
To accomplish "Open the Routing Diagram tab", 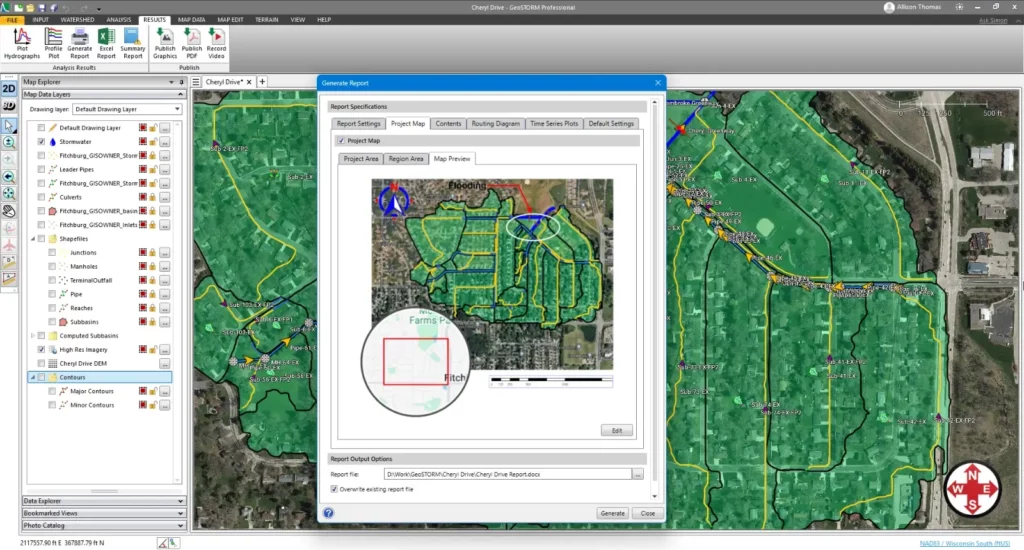I will click(x=496, y=123).
